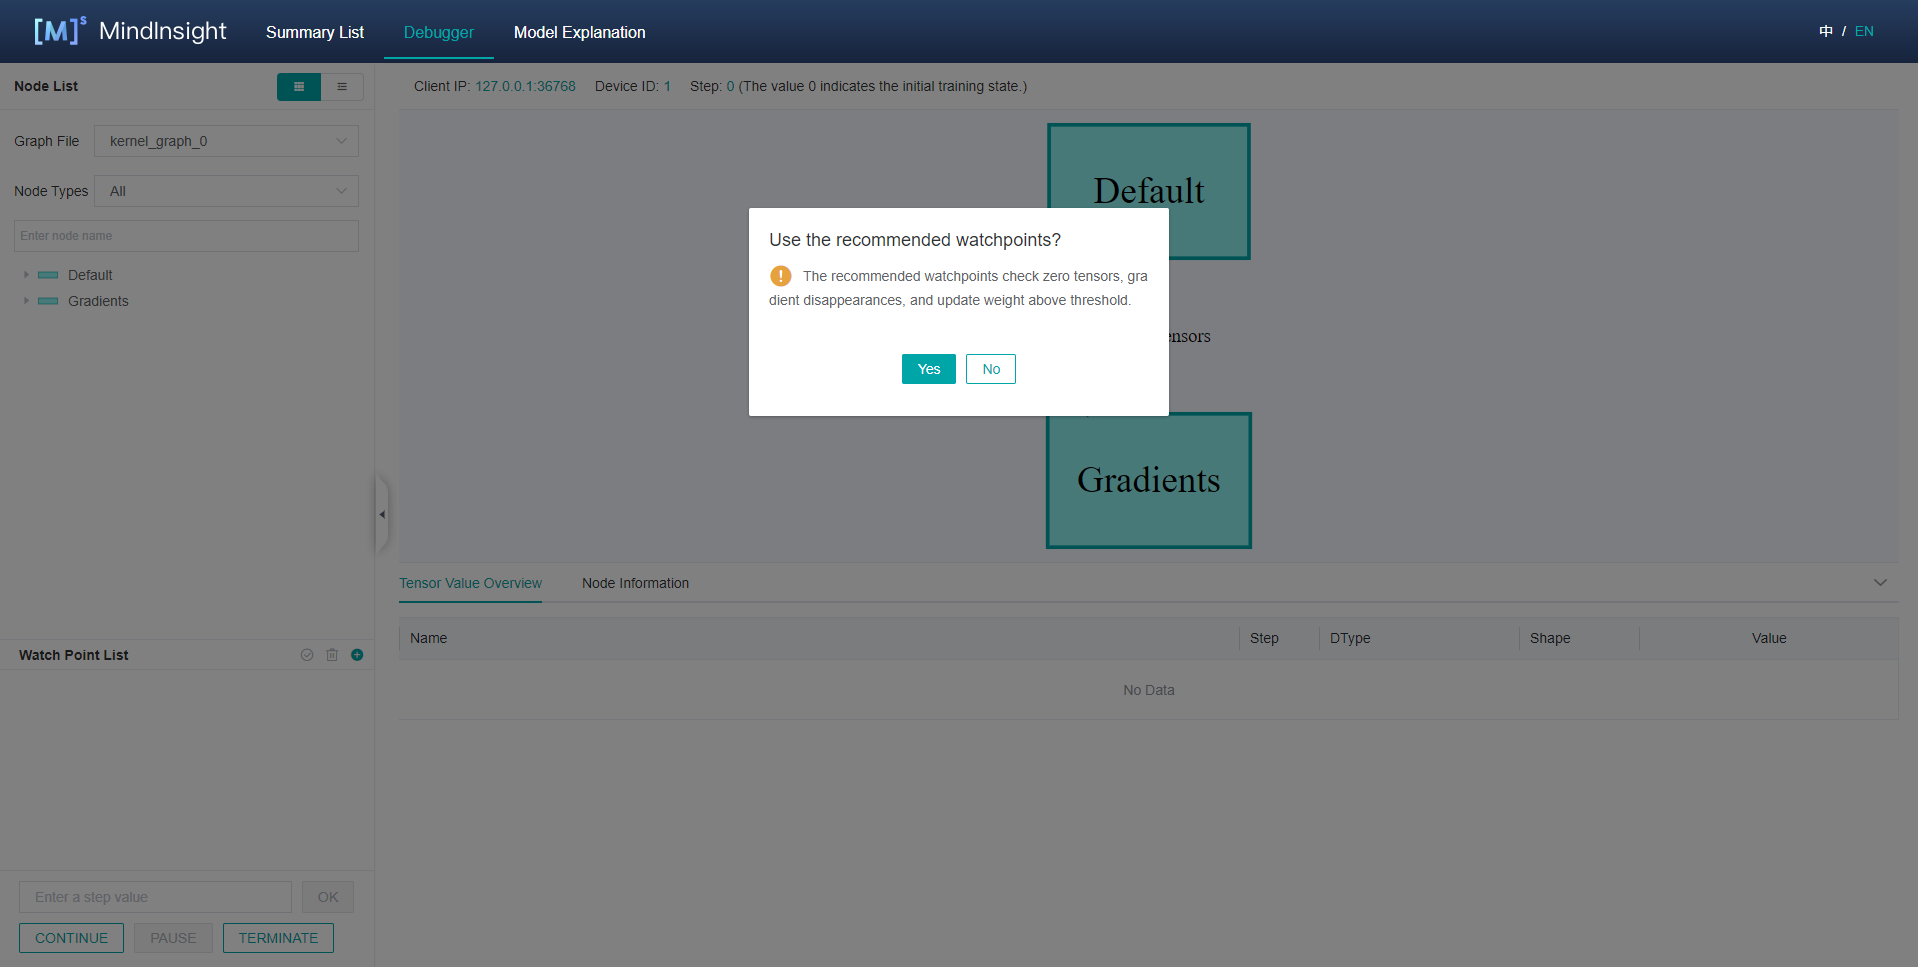Switch to Node Information tab

635,583
